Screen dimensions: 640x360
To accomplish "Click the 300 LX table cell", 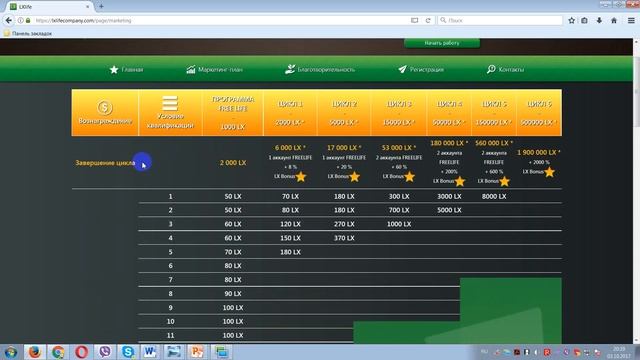I will [399, 196].
